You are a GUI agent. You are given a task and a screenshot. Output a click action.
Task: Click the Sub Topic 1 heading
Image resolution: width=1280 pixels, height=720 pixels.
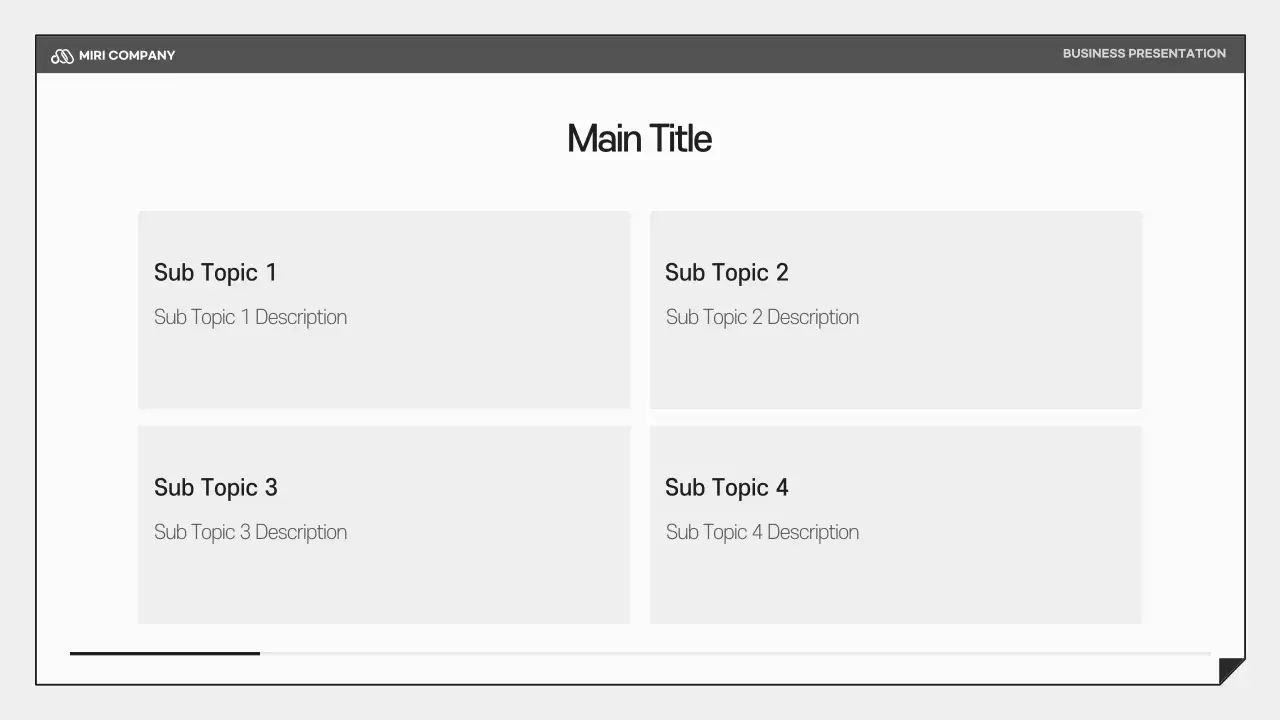(215, 273)
